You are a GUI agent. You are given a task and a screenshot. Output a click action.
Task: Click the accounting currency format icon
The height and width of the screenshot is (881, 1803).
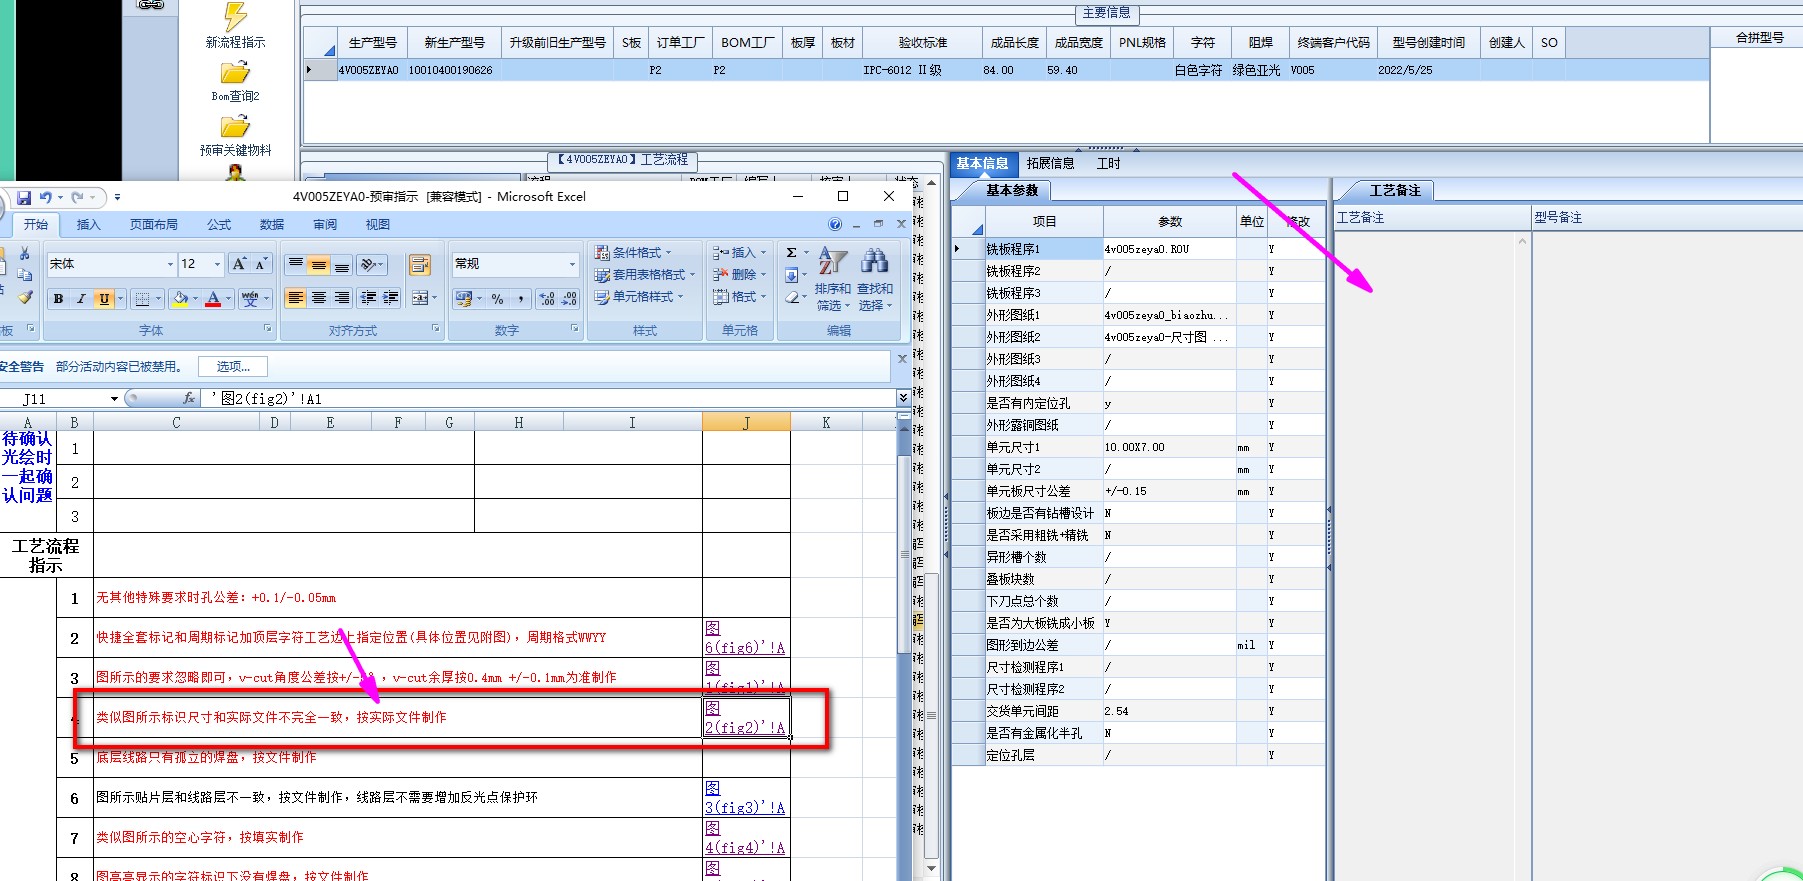click(x=463, y=298)
